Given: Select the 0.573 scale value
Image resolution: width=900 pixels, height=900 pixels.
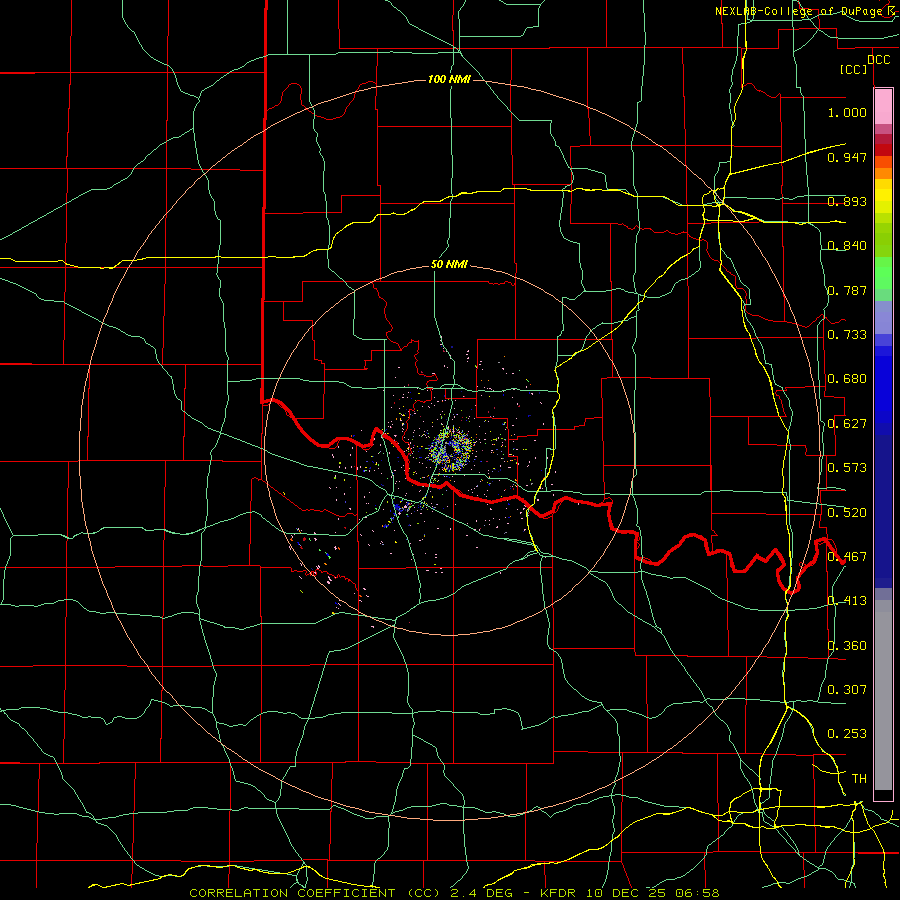Looking at the screenshot, I should [x=847, y=468].
